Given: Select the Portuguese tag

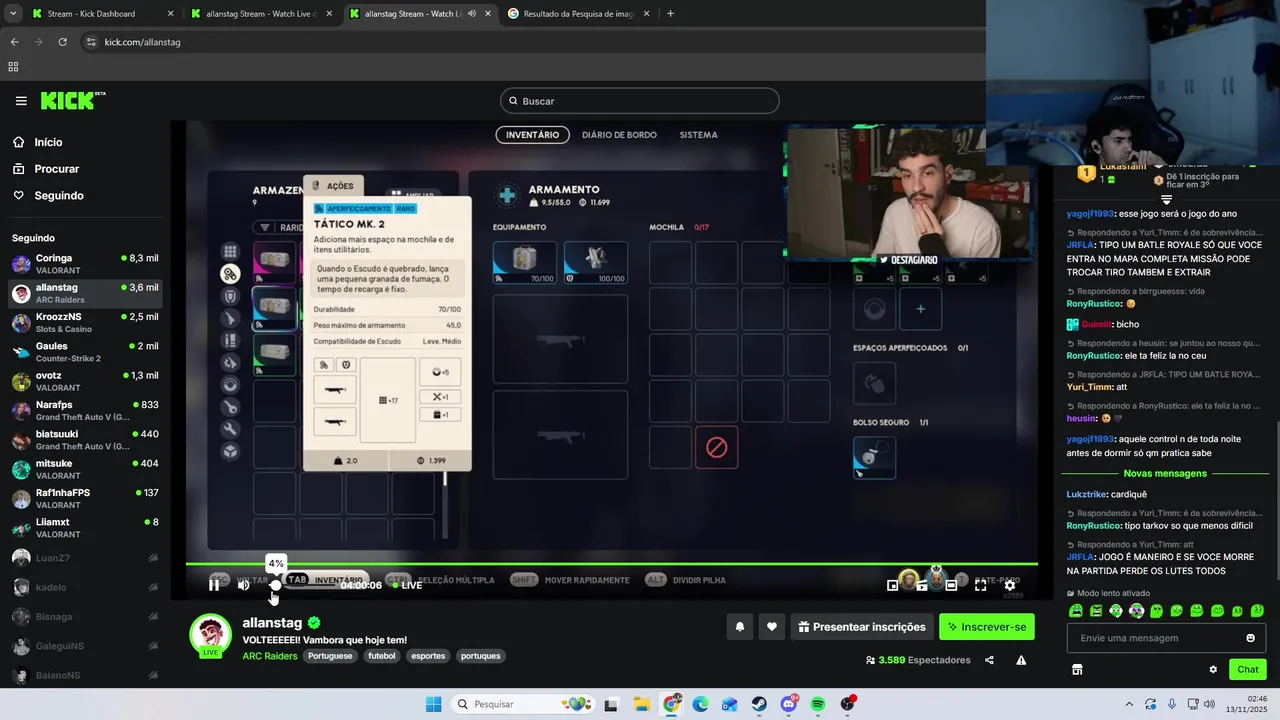Looking at the screenshot, I should coord(330,656).
